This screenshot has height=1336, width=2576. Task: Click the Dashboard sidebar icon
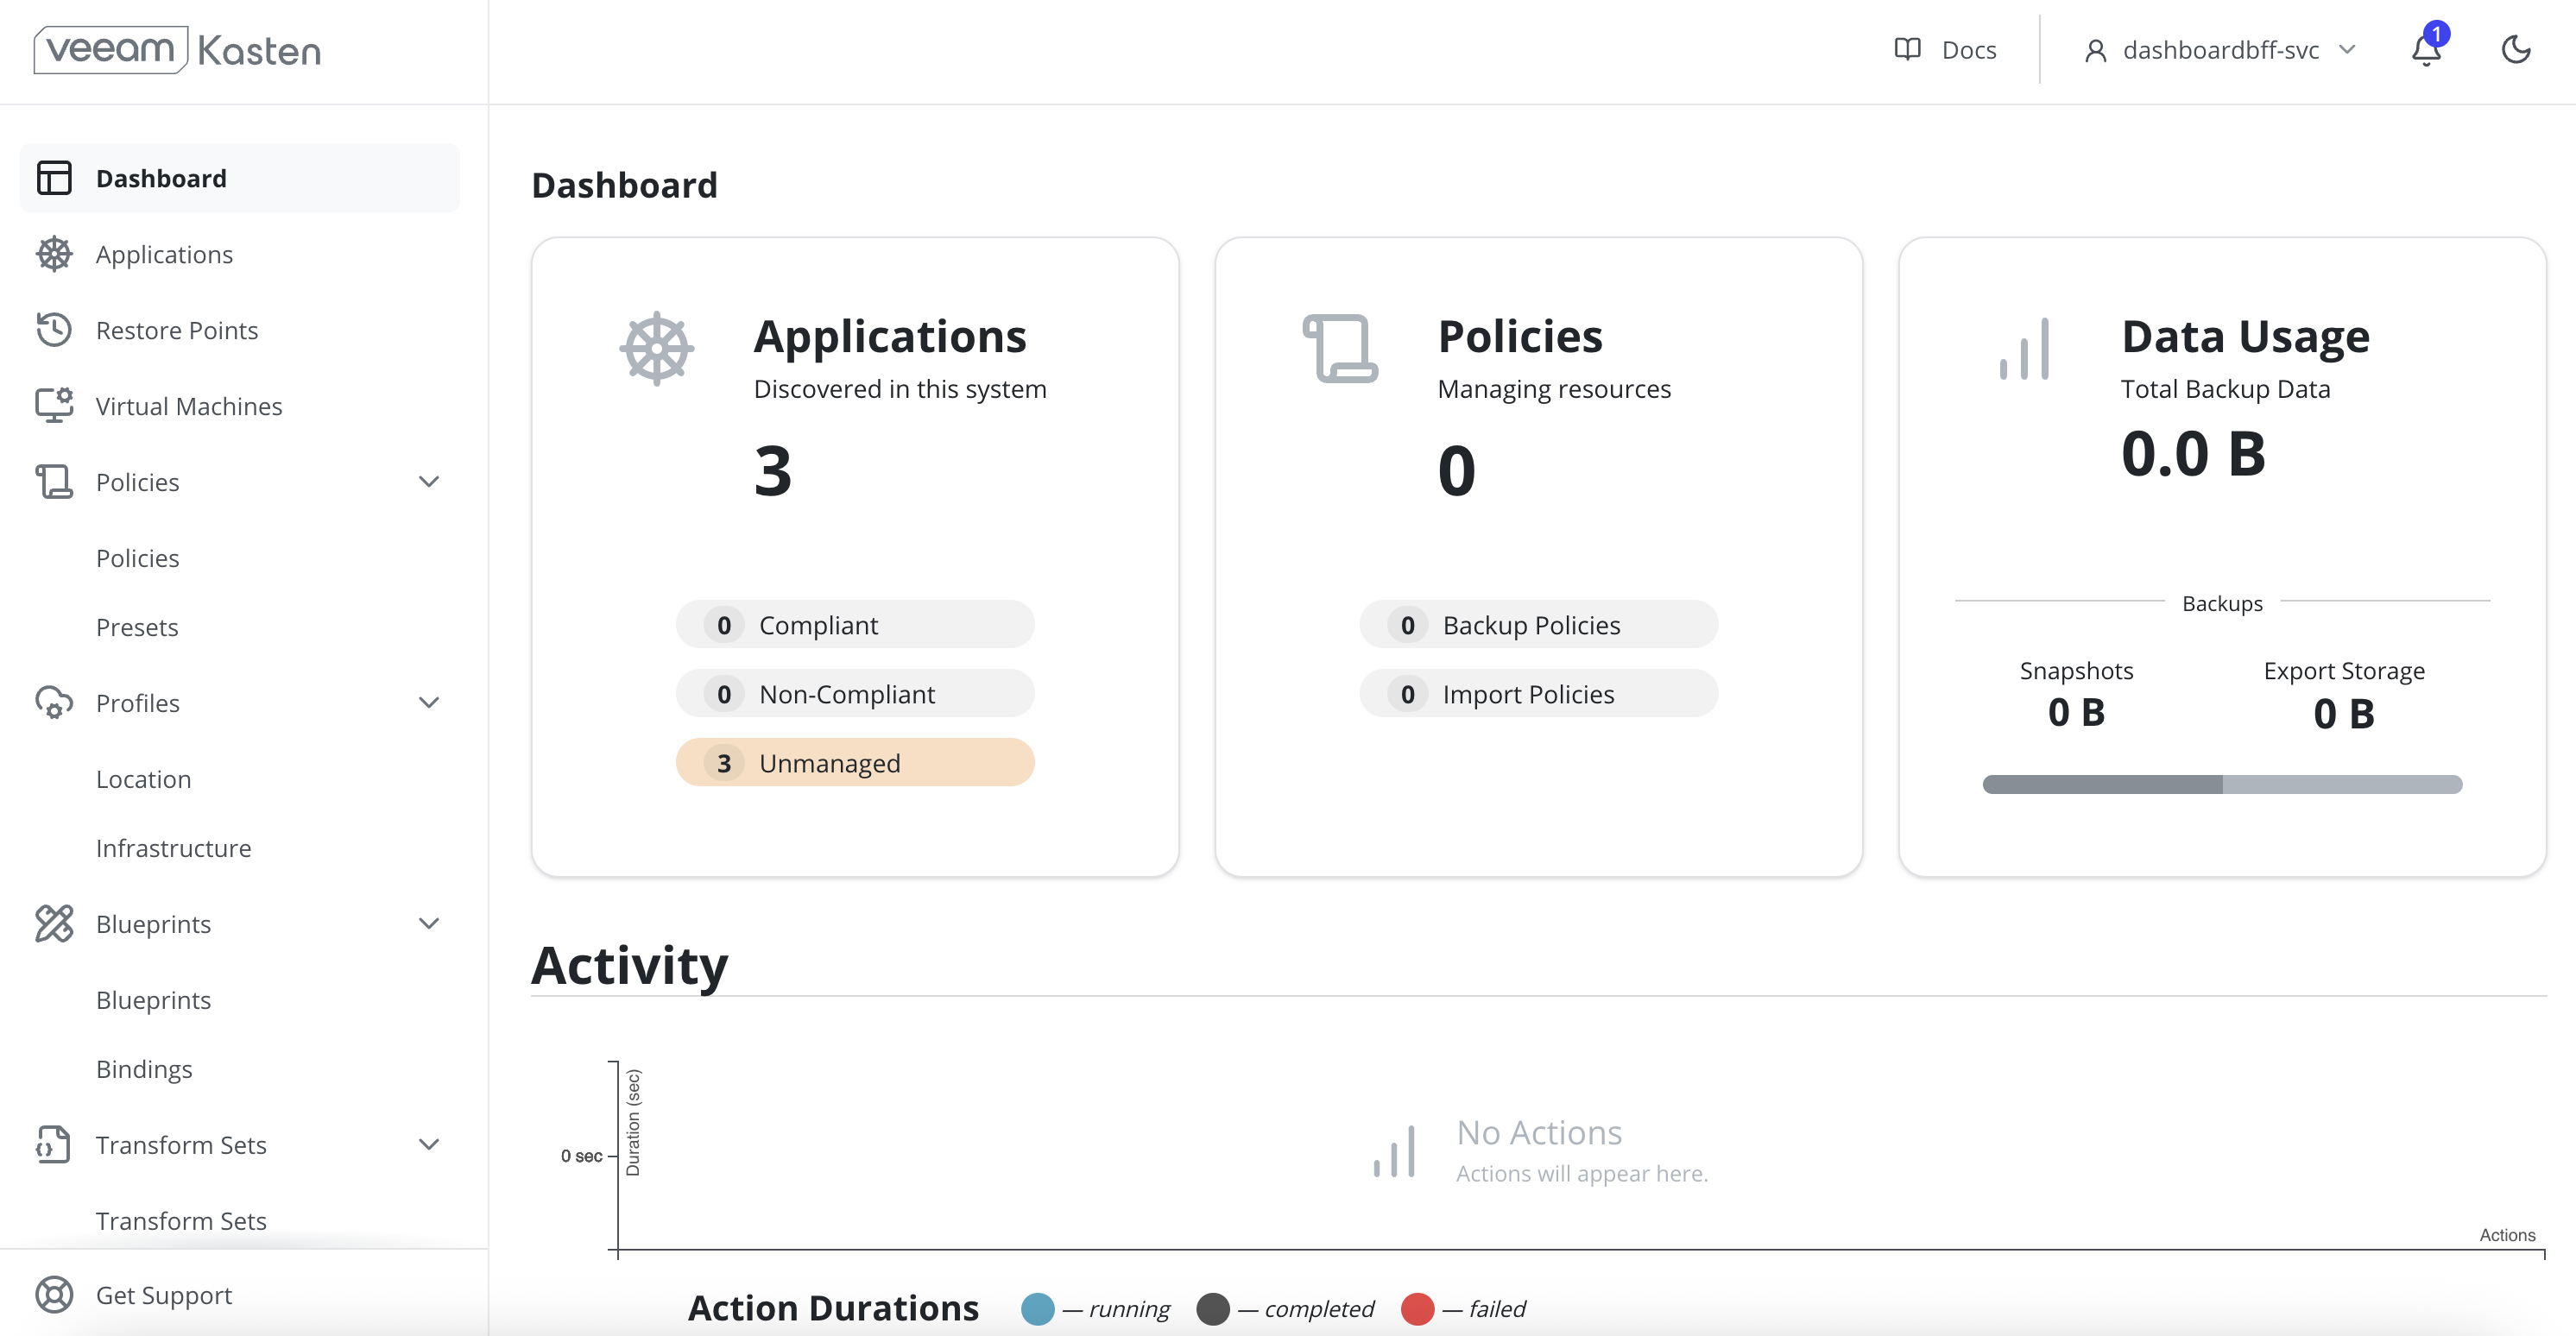pos(54,178)
